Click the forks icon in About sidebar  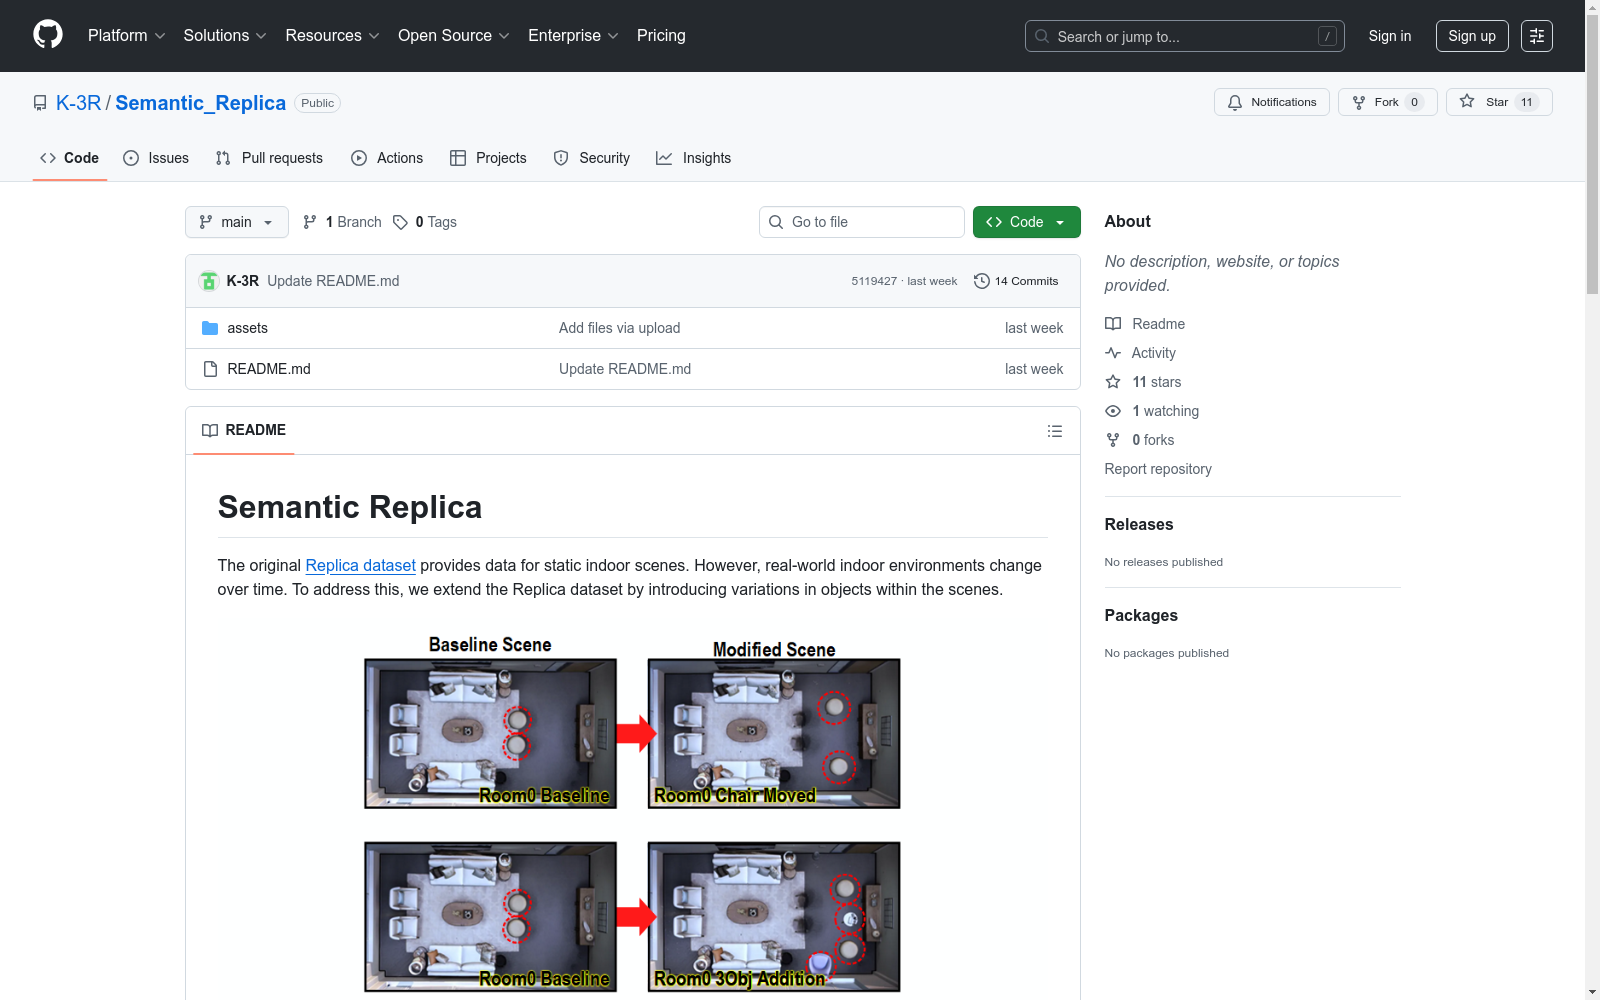point(1113,440)
